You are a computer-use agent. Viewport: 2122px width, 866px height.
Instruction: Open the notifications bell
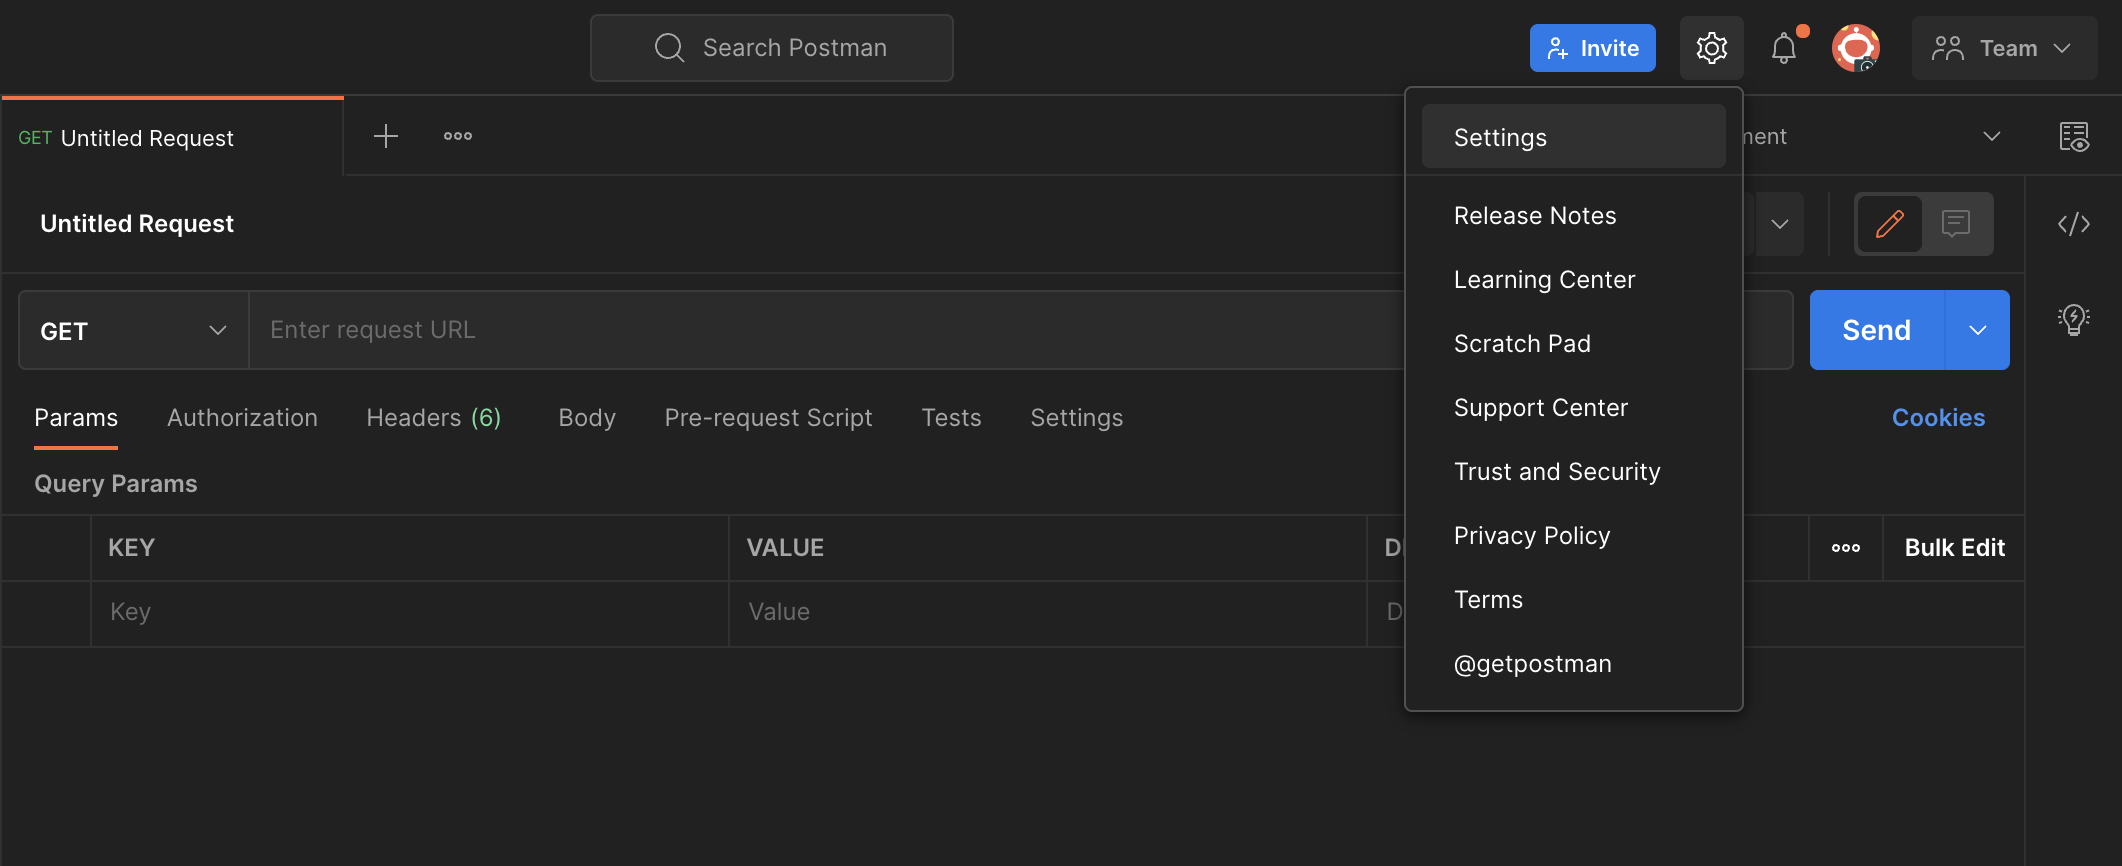pos(1784,48)
